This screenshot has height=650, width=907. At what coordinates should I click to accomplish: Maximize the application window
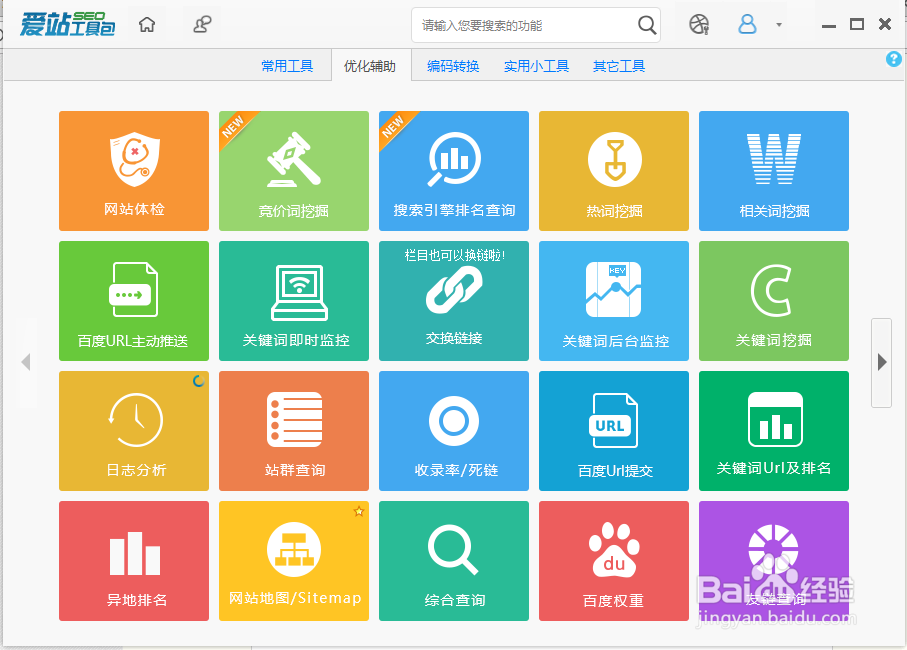point(857,24)
